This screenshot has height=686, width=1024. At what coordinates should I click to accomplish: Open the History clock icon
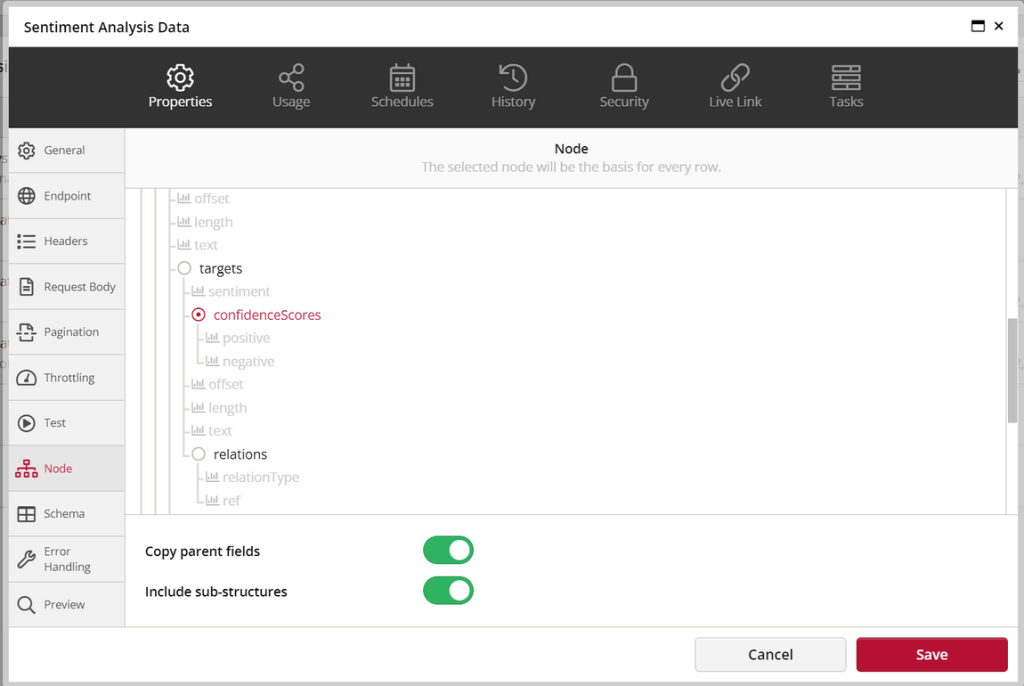click(x=513, y=78)
